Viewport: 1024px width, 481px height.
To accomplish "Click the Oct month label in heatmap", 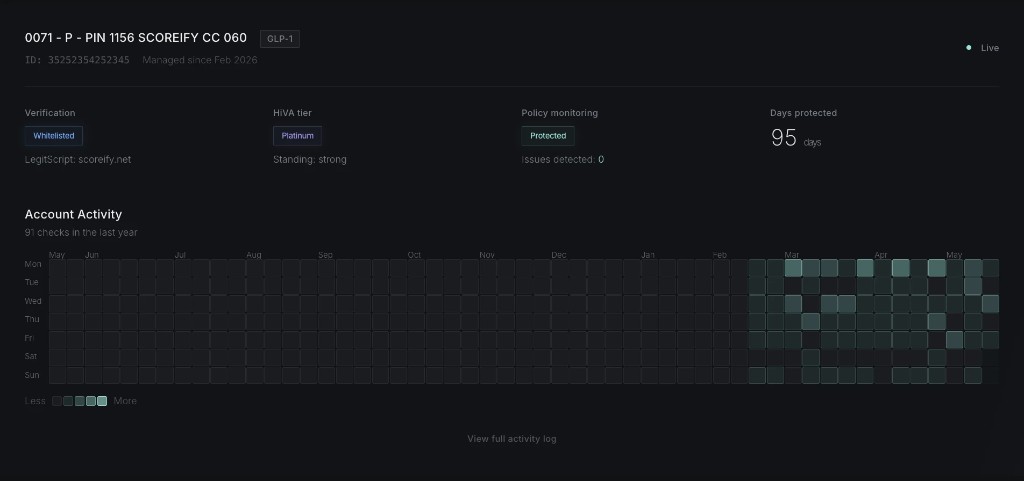I will [x=414, y=255].
